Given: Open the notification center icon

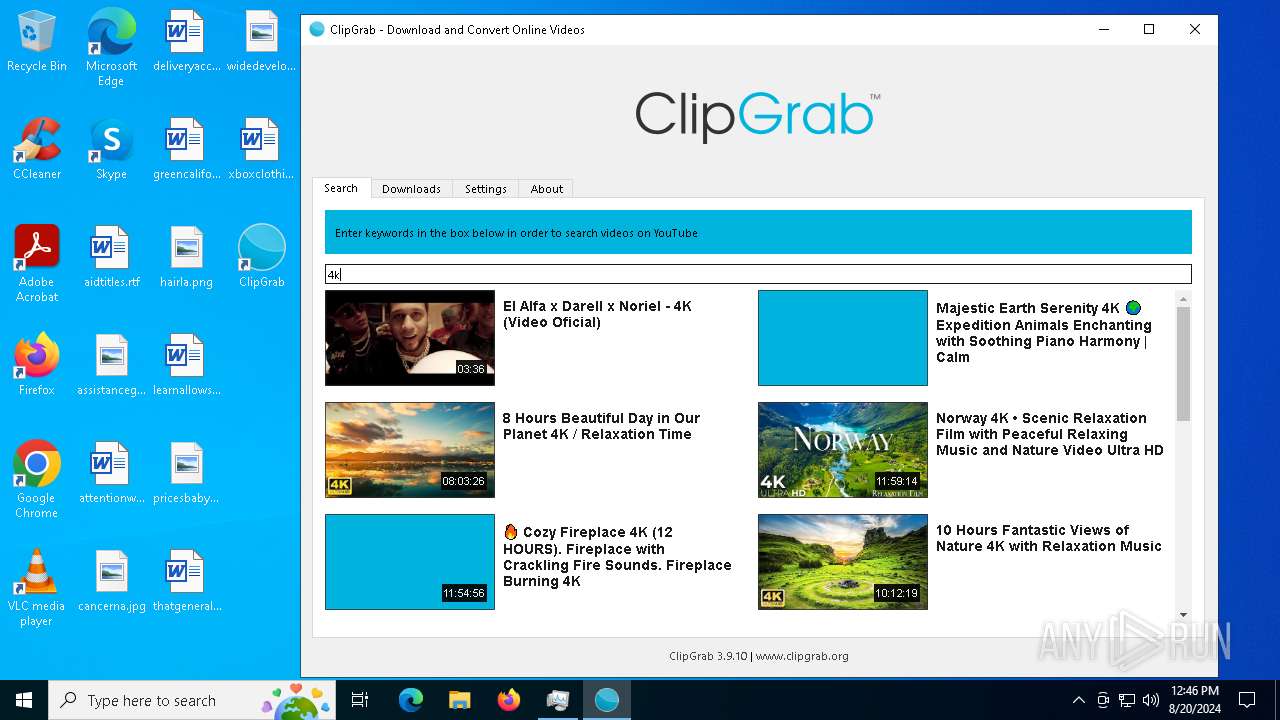Looking at the screenshot, I should [x=1247, y=700].
